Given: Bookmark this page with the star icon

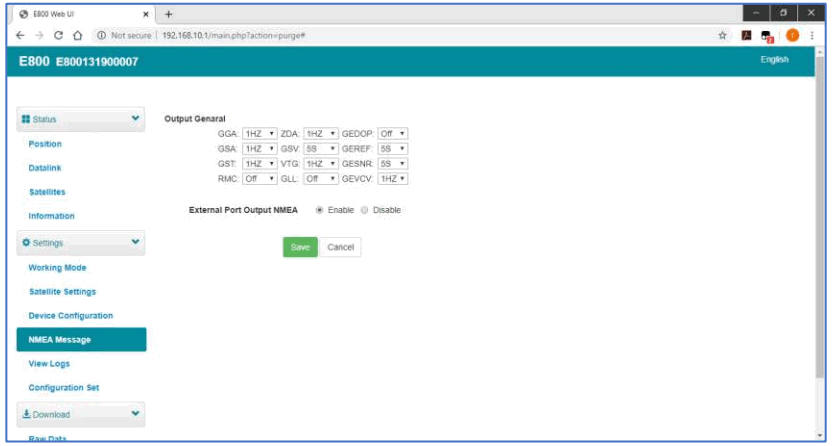Looking at the screenshot, I should point(722,36).
